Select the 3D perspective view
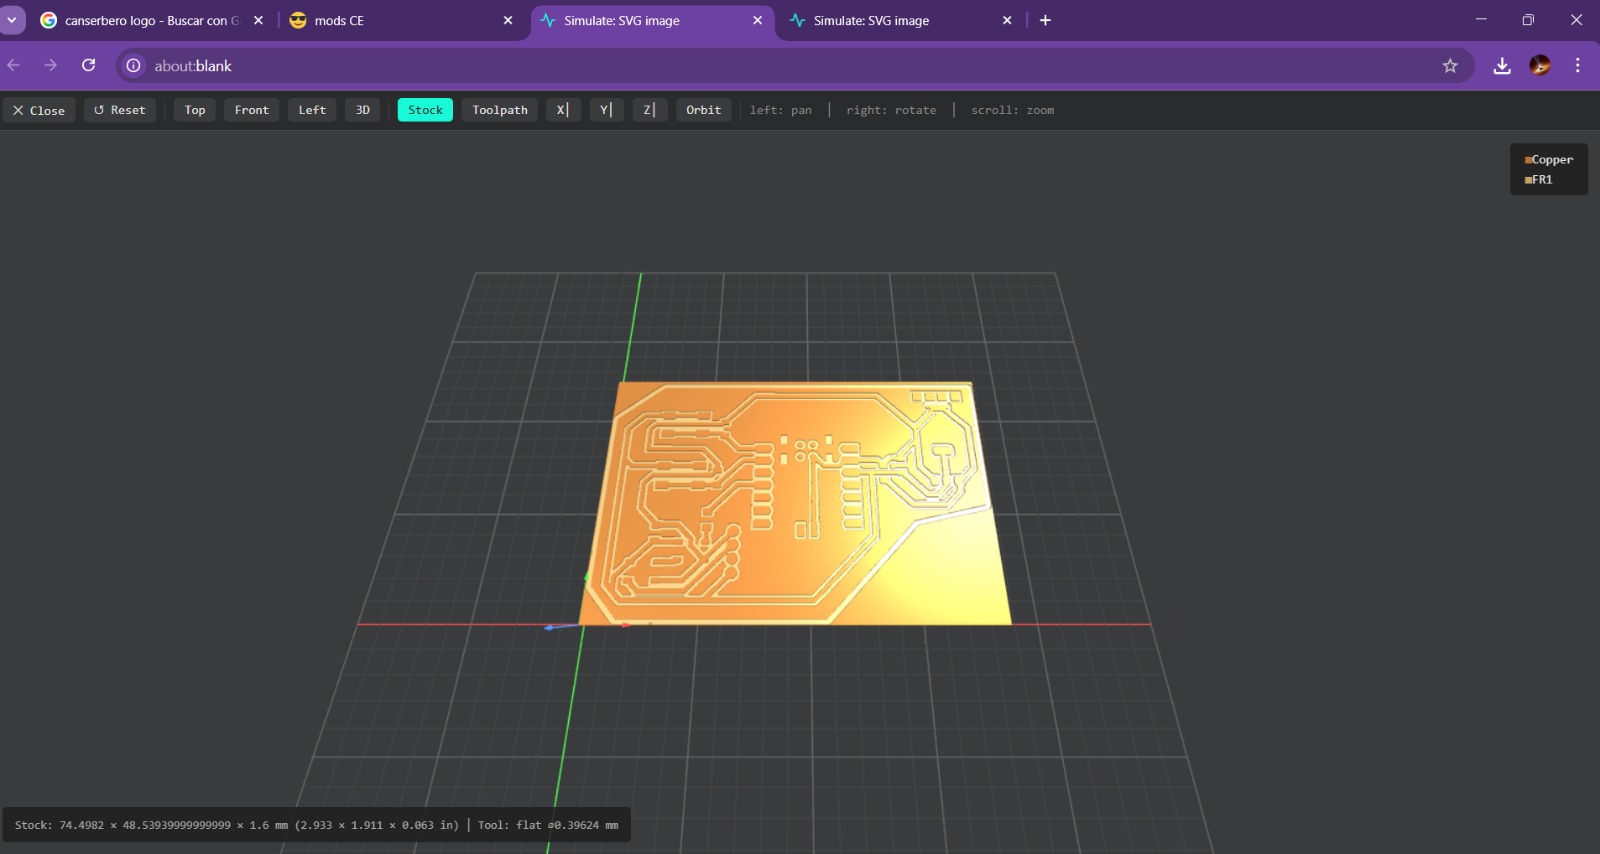The image size is (1600, 854). pyautogui.click(x=362, y=110)
